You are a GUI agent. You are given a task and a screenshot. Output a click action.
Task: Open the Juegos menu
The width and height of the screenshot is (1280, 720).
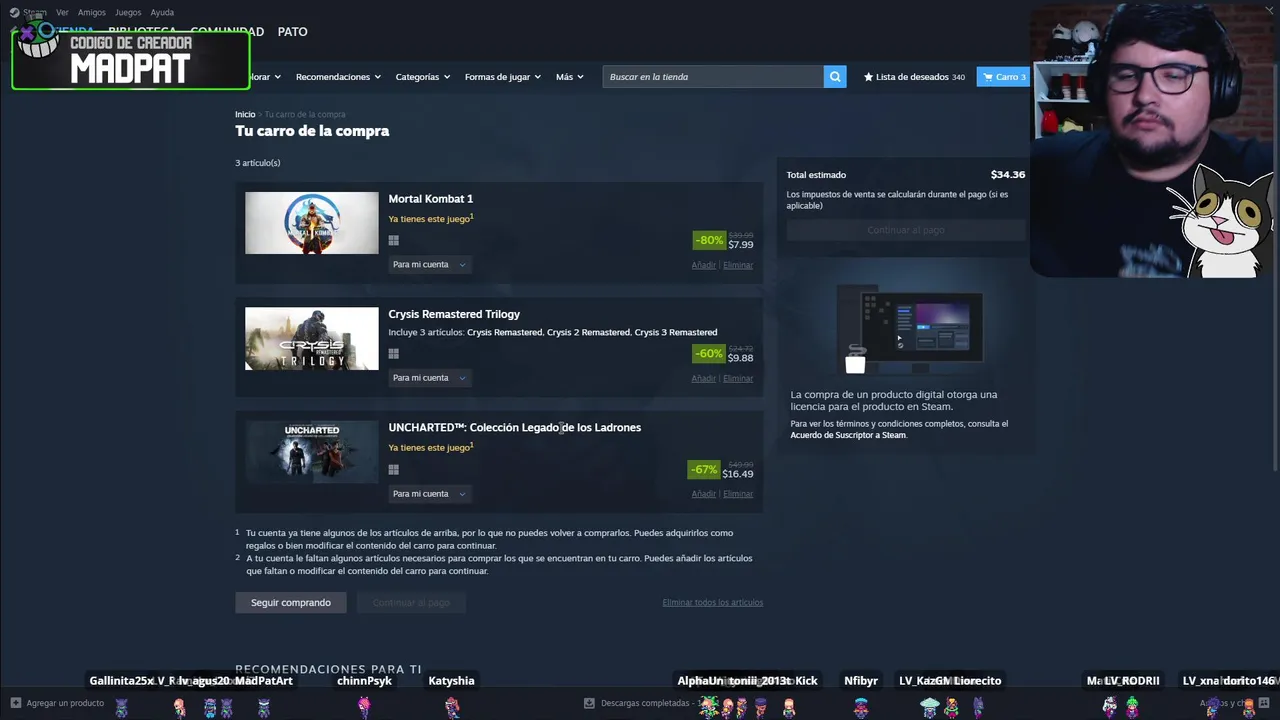[128, 13]
